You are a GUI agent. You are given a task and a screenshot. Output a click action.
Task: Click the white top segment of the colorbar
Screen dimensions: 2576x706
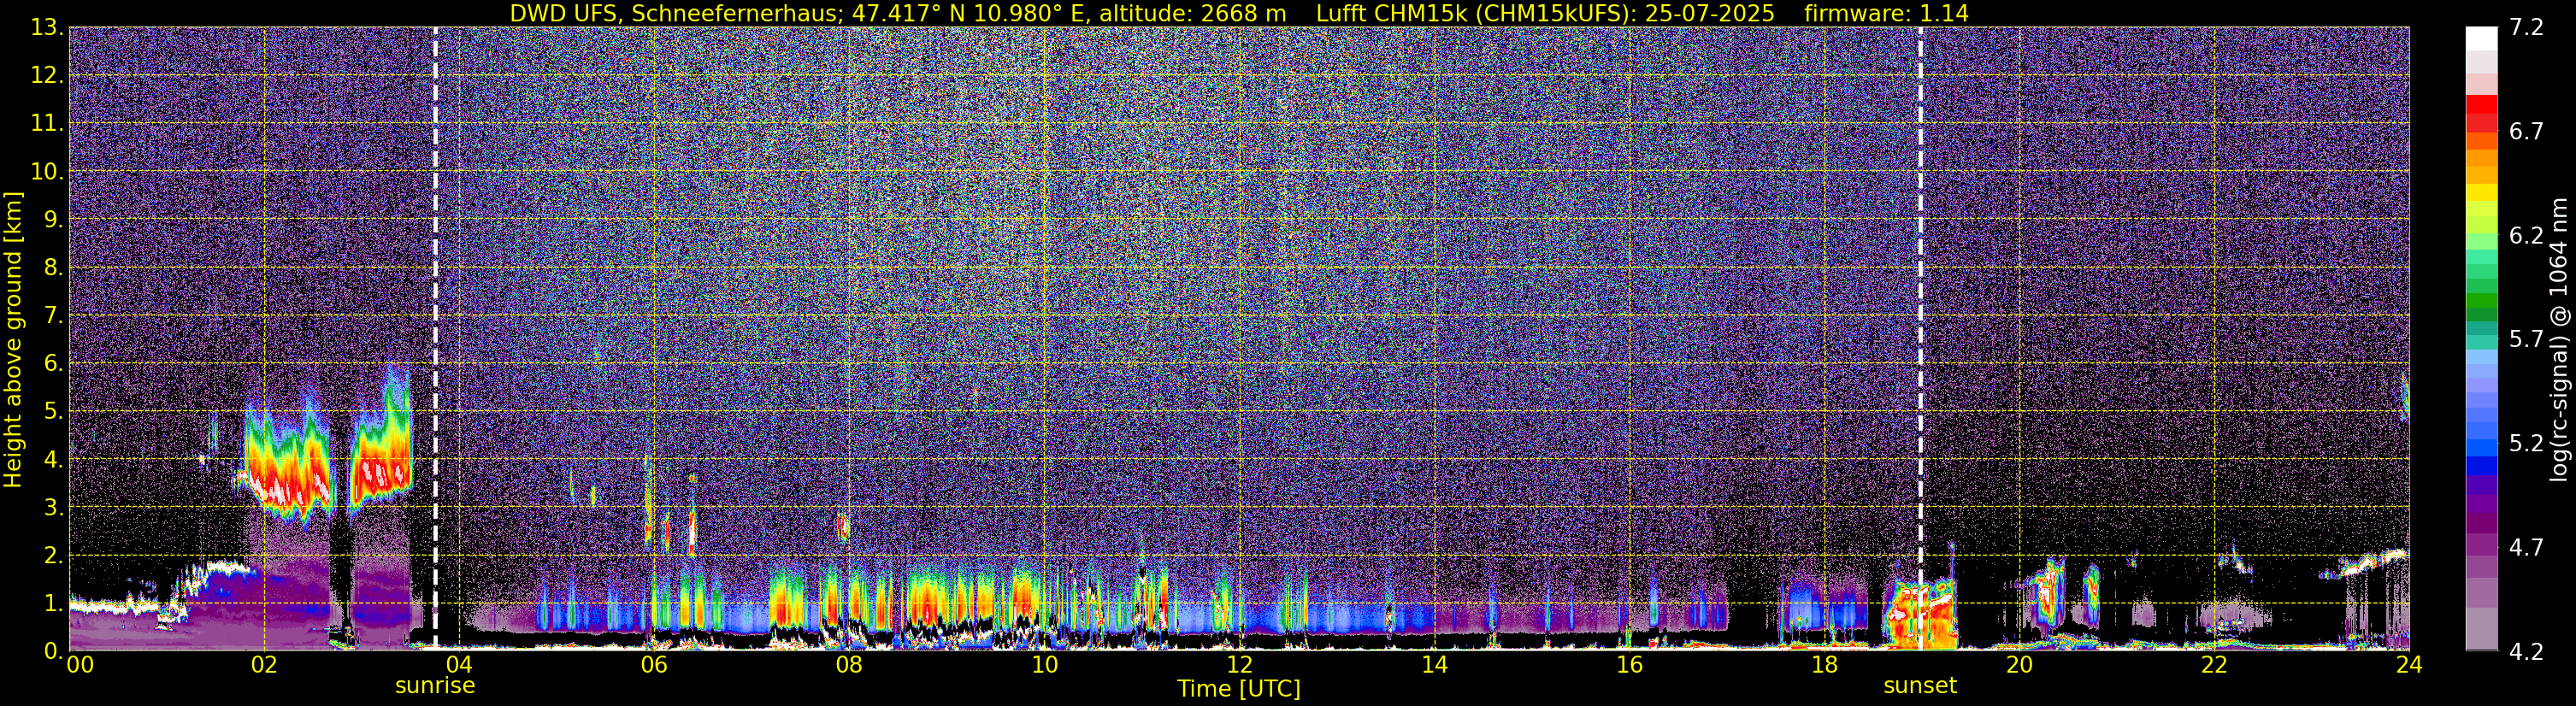[2482, 38]
